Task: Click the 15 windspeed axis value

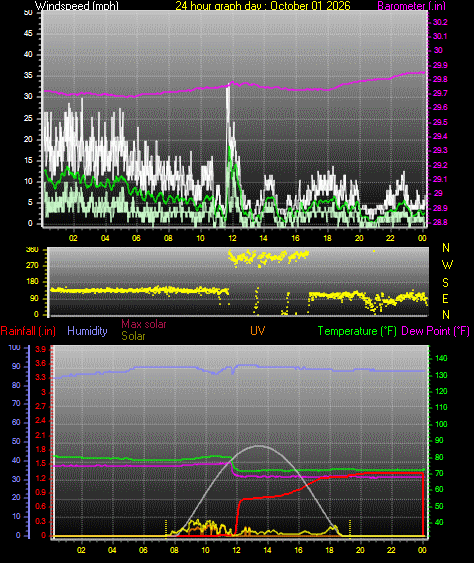Action: pos(28,160)
